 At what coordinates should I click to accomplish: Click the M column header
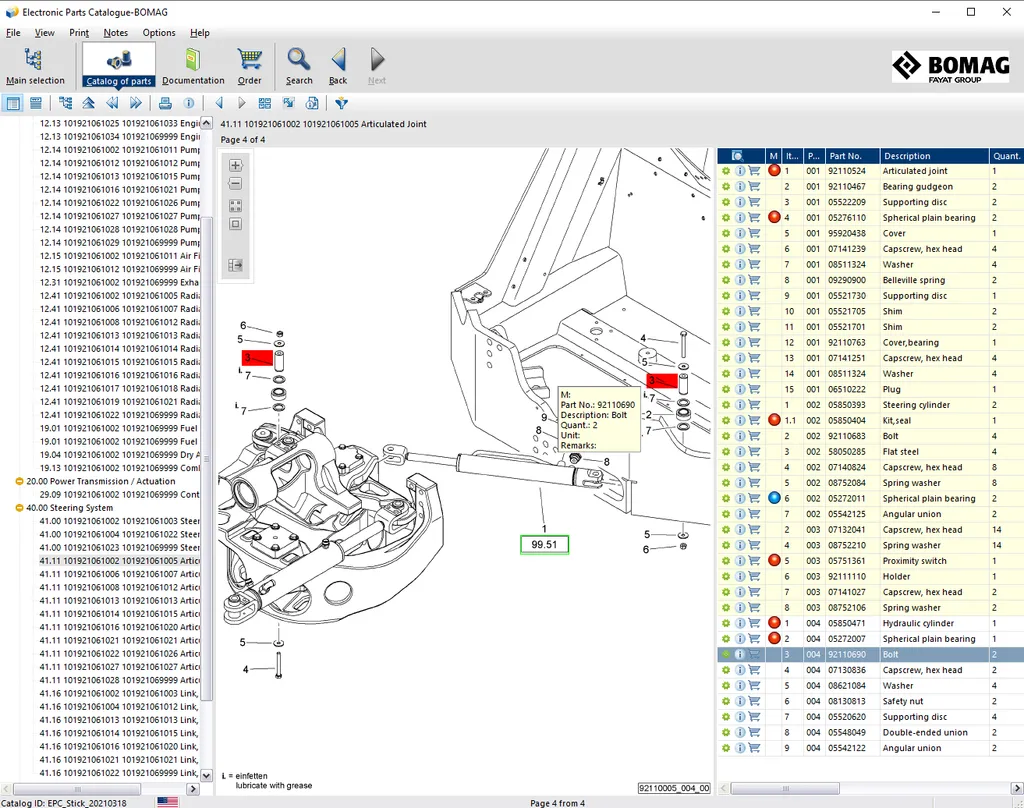click(774, 156)
